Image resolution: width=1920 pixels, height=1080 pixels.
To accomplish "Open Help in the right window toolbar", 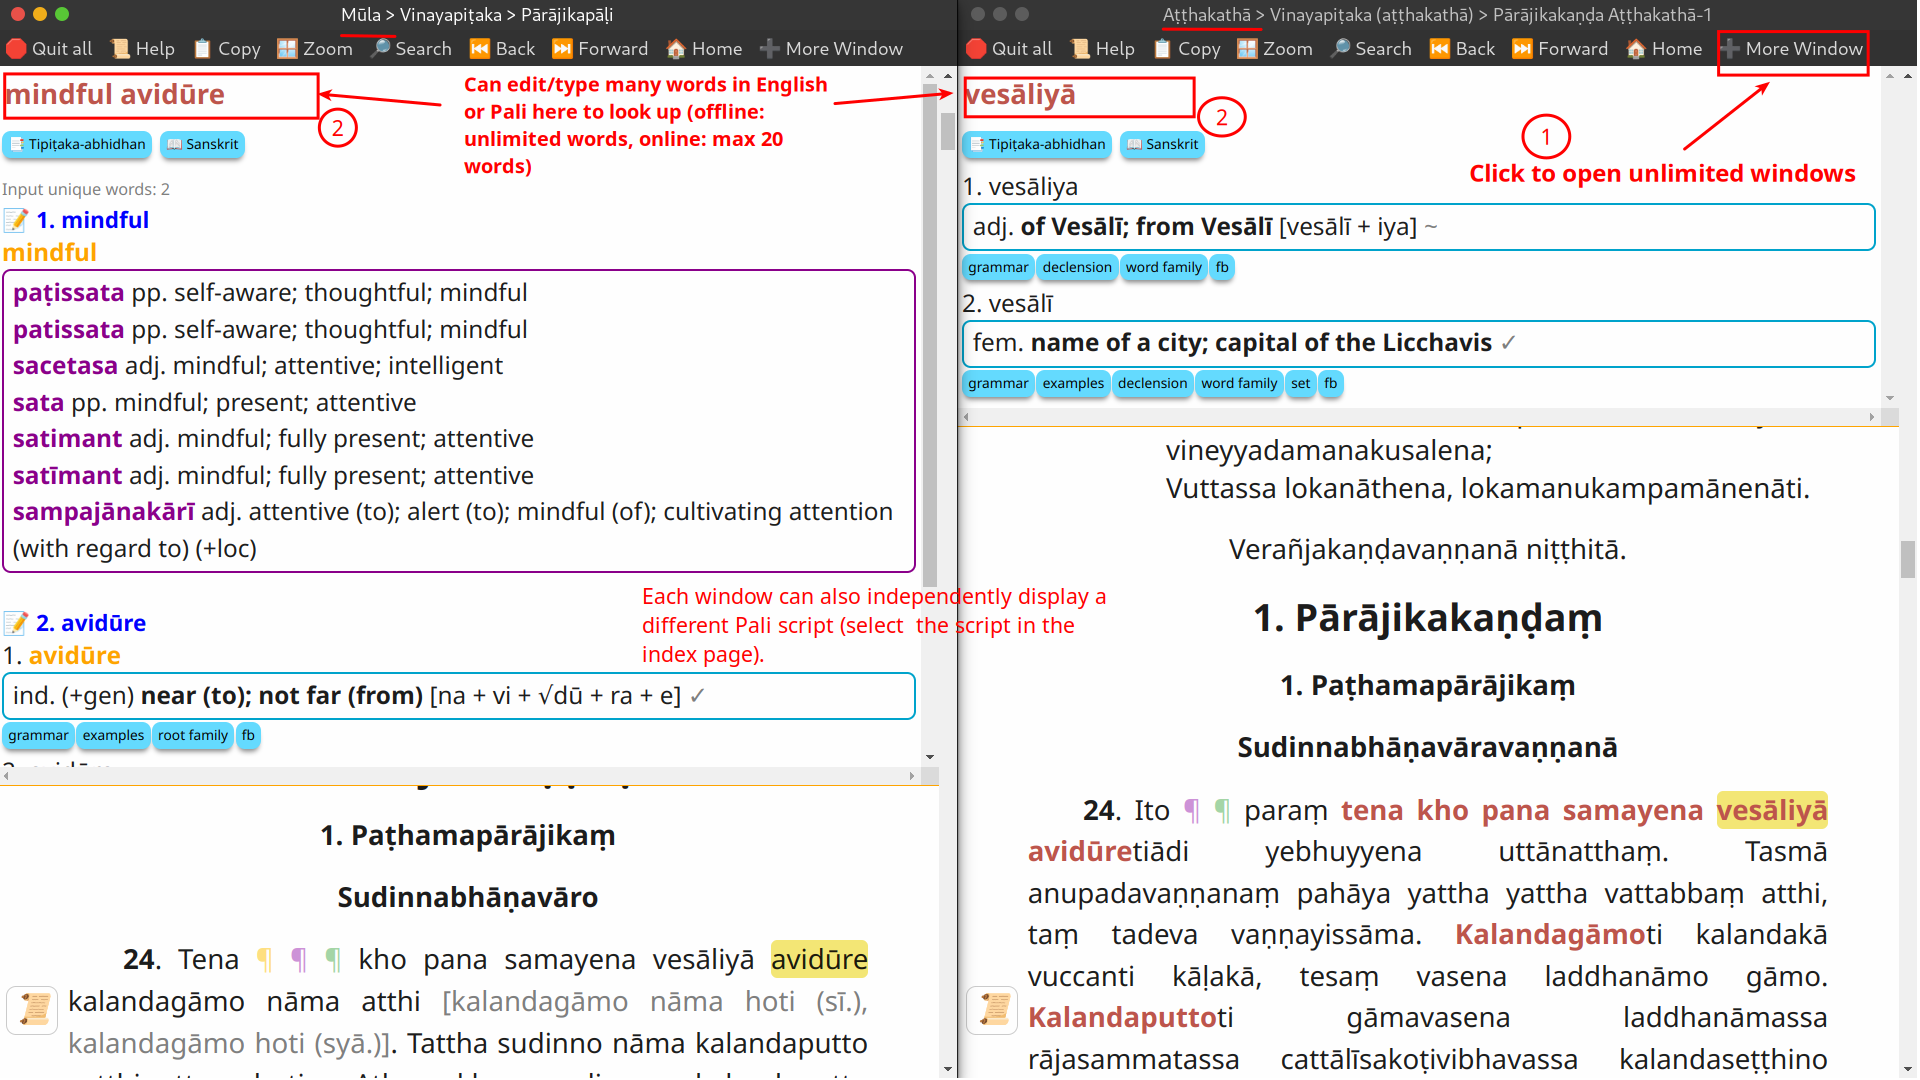I will tap(1103, 48).
